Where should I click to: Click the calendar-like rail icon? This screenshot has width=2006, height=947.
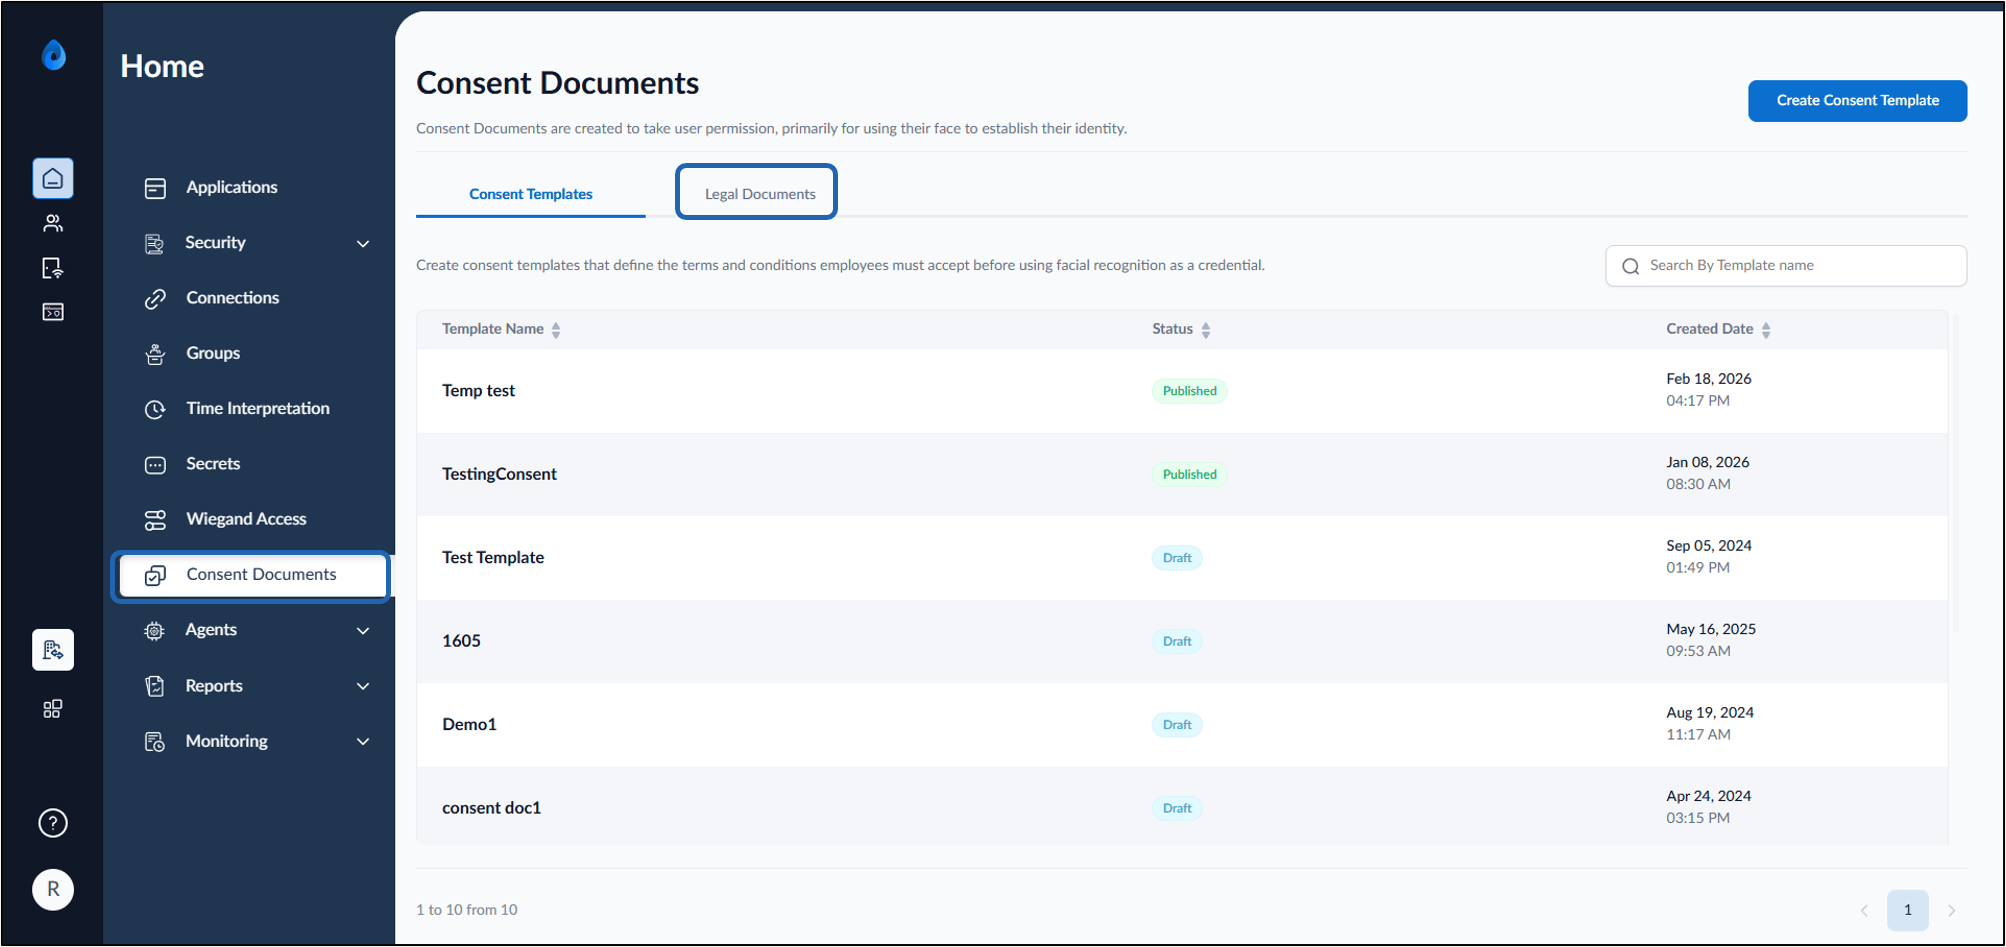[53, 312]
